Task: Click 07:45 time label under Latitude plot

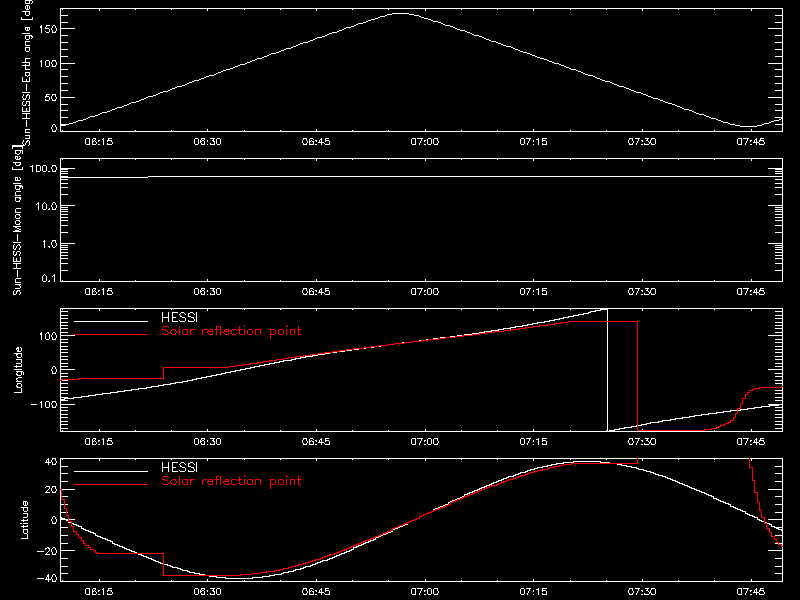Action: [751, 592]
